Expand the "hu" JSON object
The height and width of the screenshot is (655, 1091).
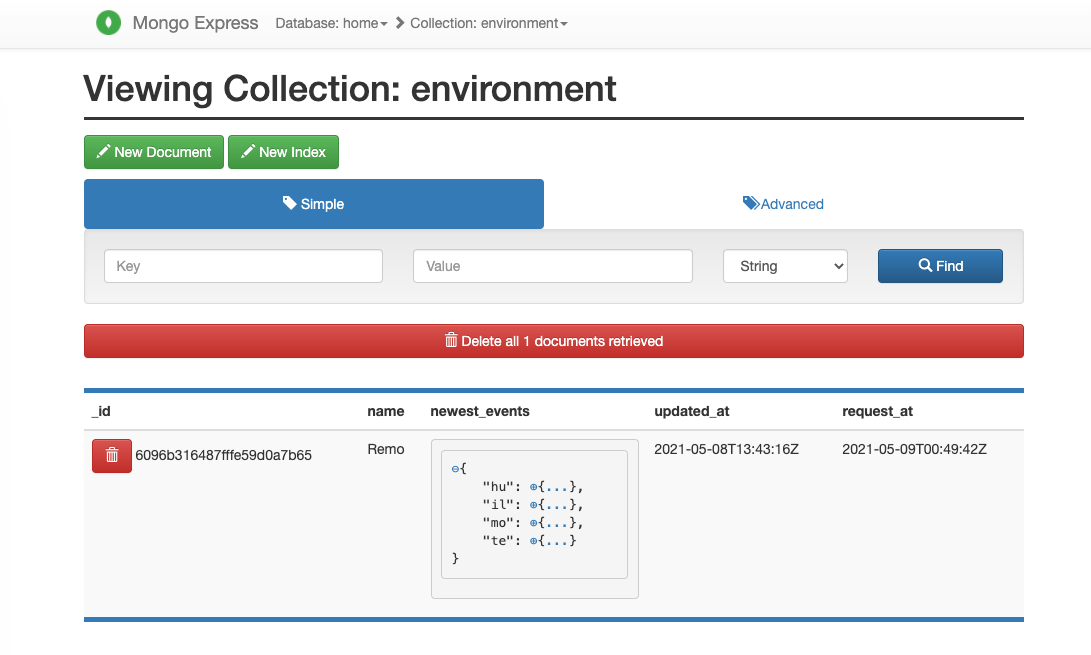click(534, 487)
